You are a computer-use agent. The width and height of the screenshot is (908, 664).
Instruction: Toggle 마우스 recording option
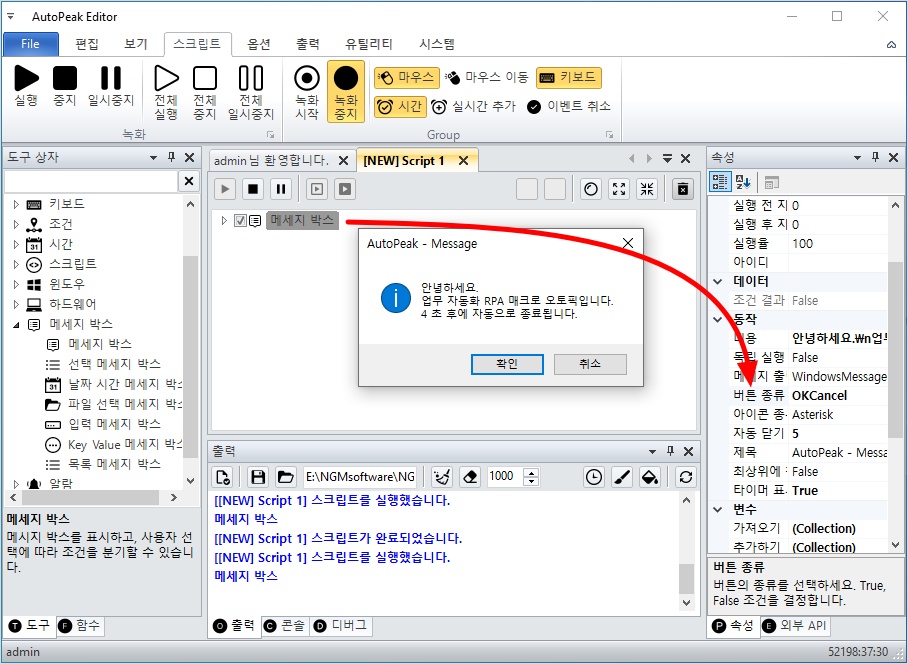click(405, 77)
